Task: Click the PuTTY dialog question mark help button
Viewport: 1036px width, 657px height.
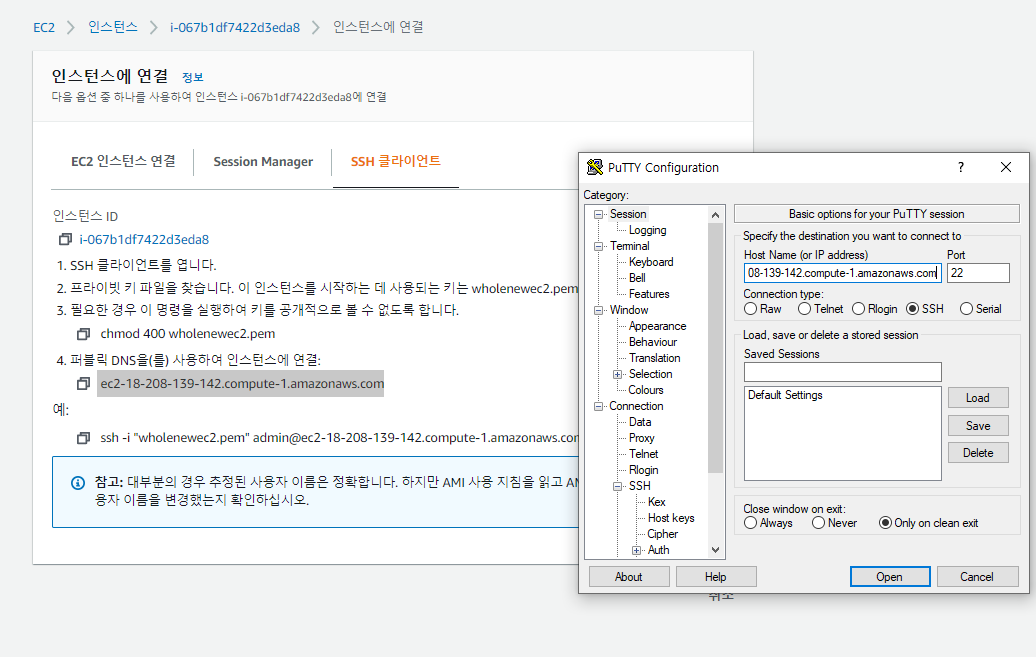Action: [961, 167]
